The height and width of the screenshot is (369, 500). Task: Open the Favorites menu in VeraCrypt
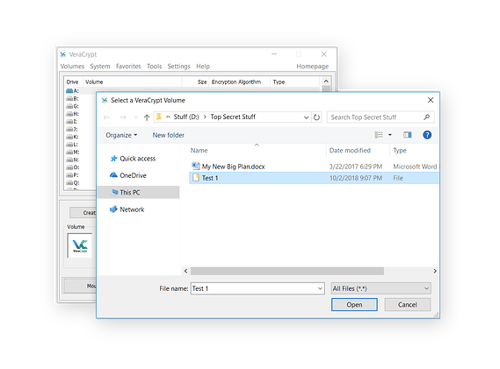(x=128, y=66)
